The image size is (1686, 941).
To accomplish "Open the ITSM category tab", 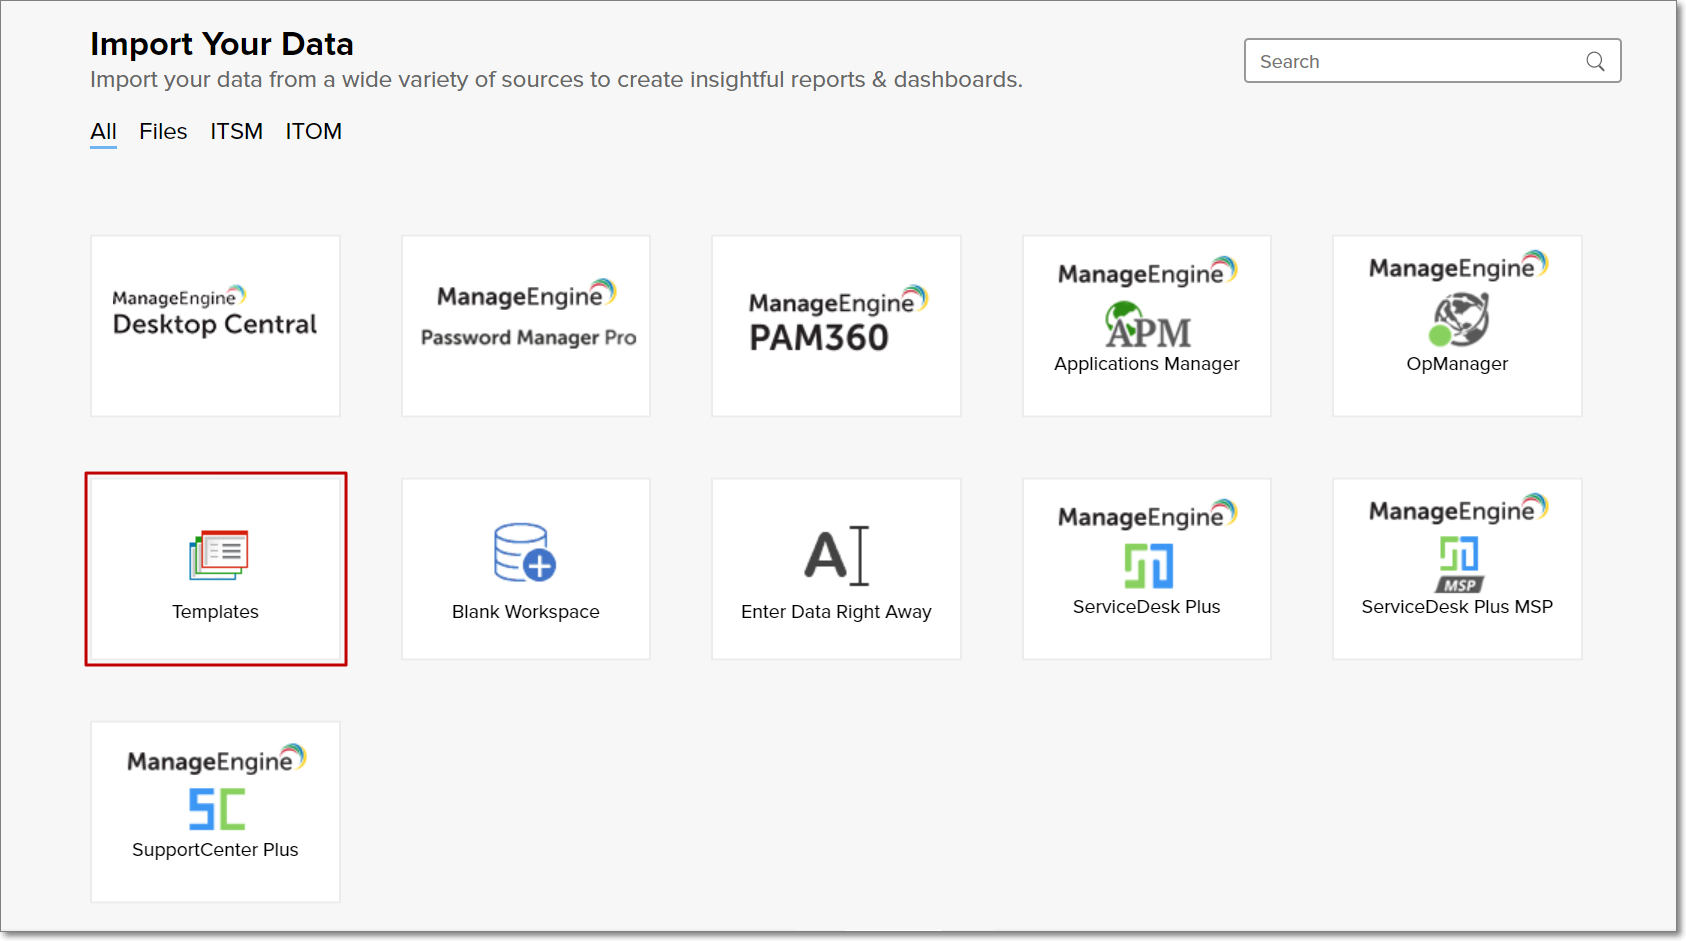I will tap(236, 132).
